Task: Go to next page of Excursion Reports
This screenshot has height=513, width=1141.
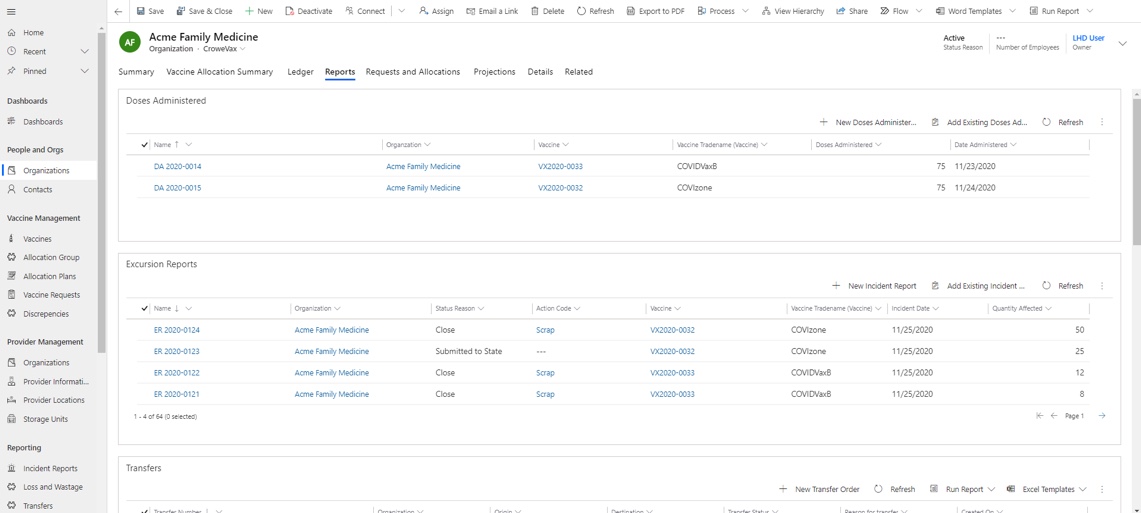Action: [x=1102, y=416]
